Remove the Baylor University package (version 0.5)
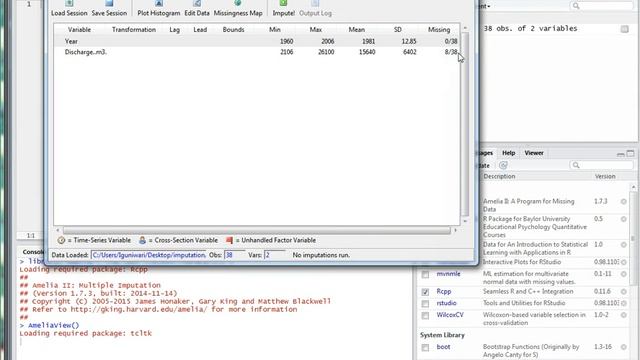The image size is (640, 360). pos(624,219)
